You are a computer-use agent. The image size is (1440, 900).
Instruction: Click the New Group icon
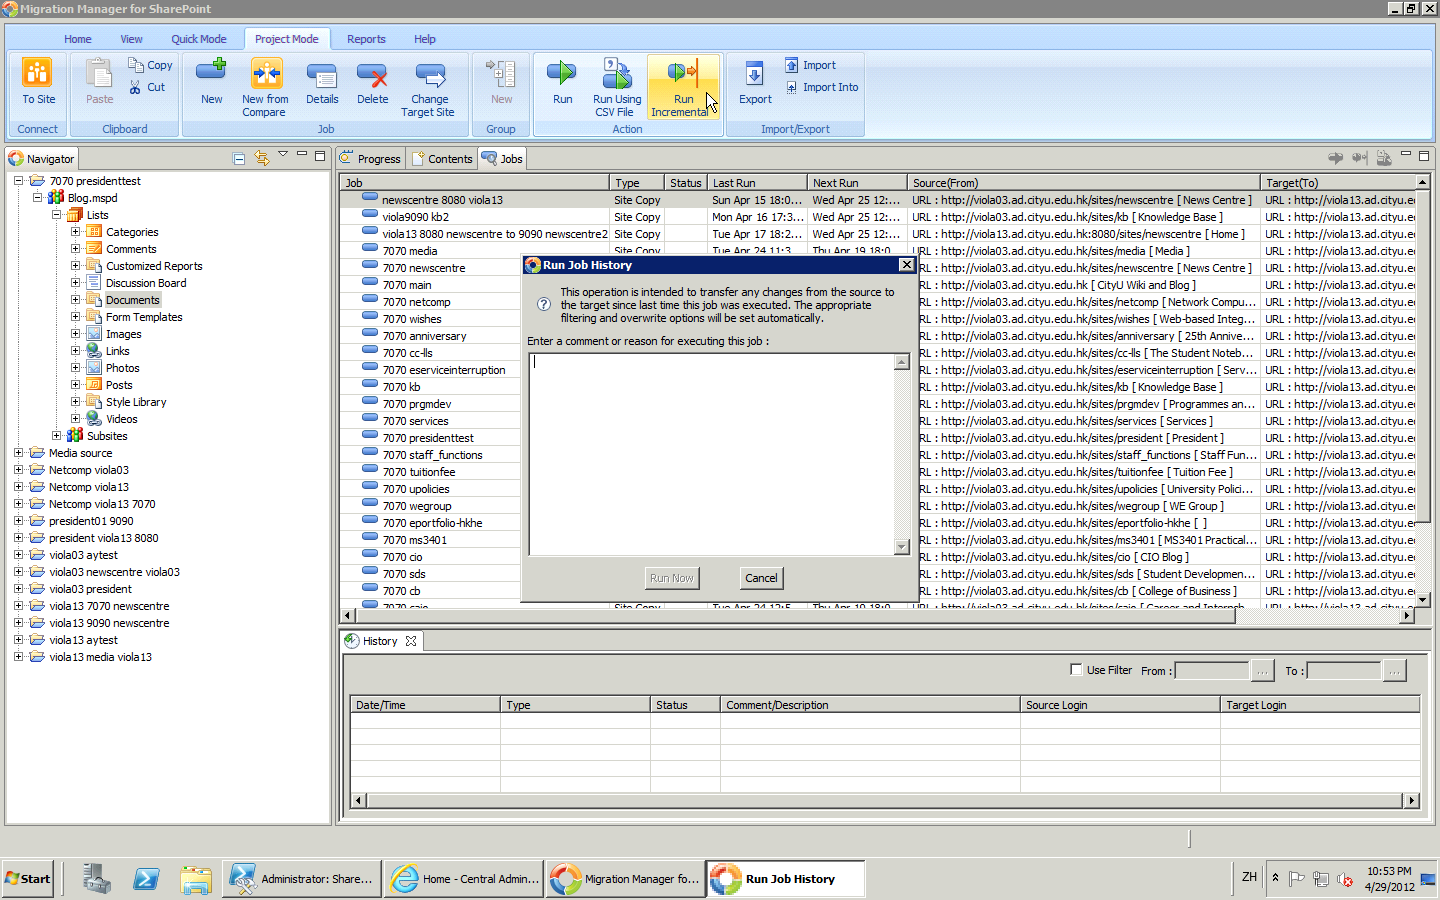[x=501, y=73]
